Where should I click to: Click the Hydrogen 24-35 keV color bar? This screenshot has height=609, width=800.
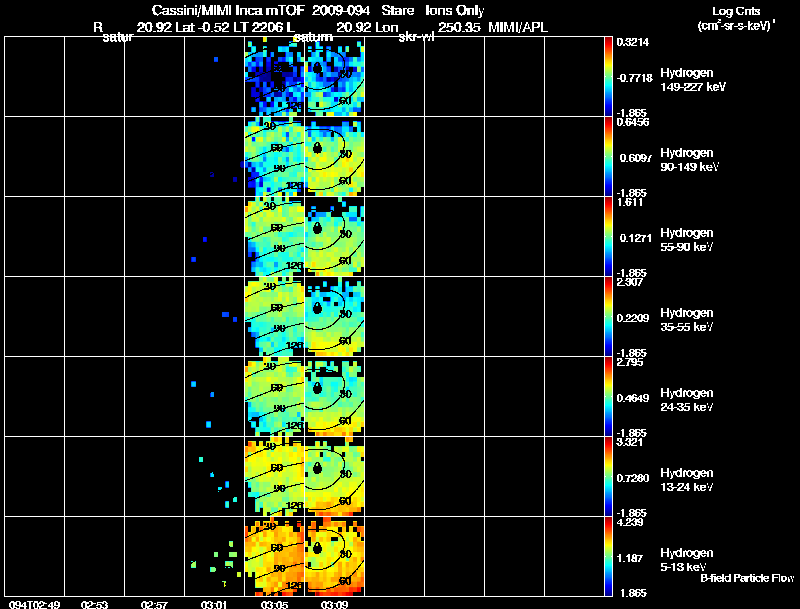608,397
